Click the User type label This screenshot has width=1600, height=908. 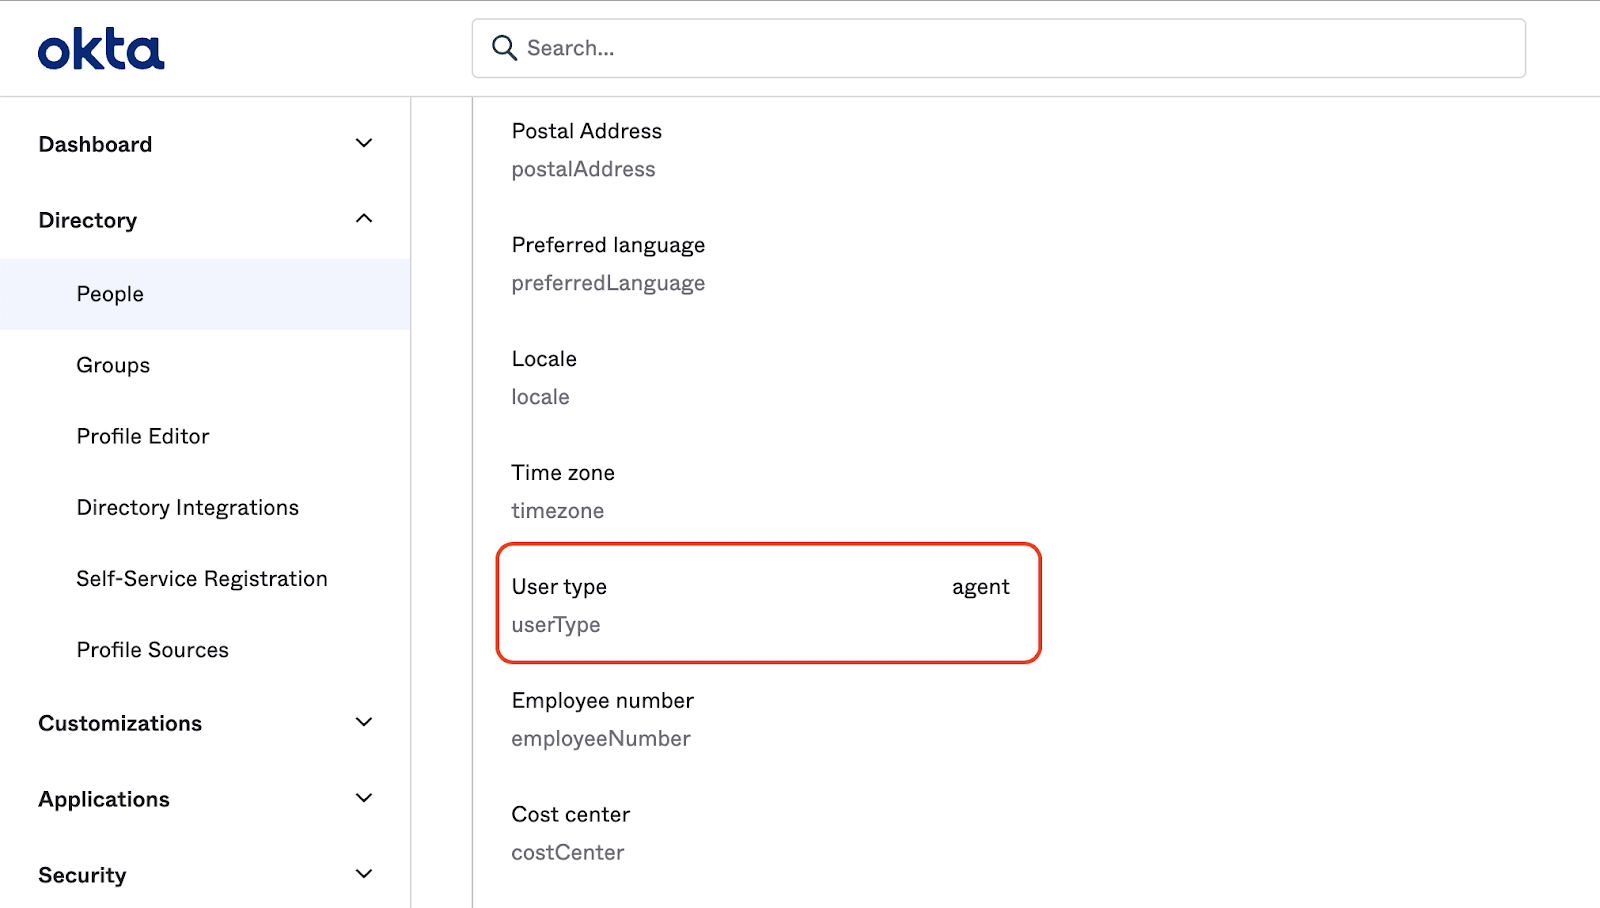click(559, 587)
